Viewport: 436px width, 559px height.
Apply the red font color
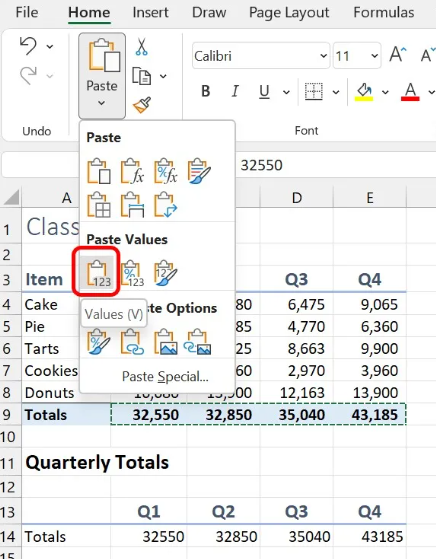(410, 91)
